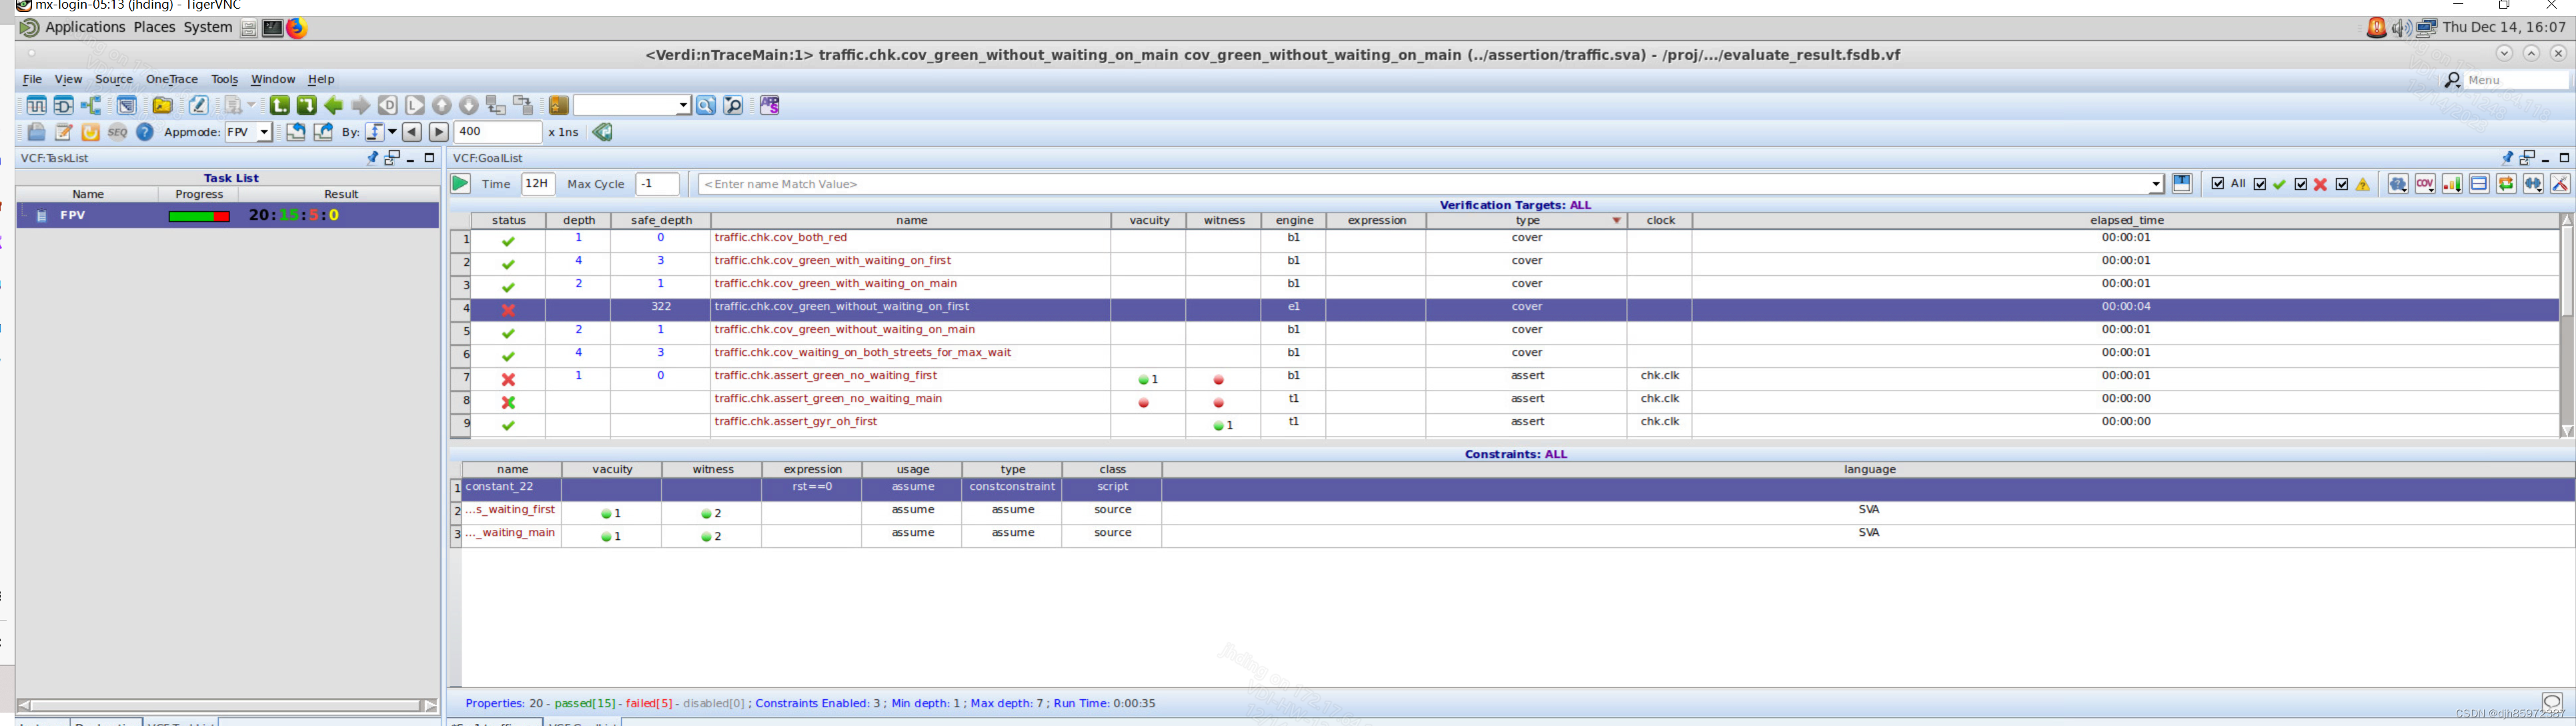Open the OneTrace menu
Image resolution: width=2576 pixels, height=726 pixels.
pos(171,79)
